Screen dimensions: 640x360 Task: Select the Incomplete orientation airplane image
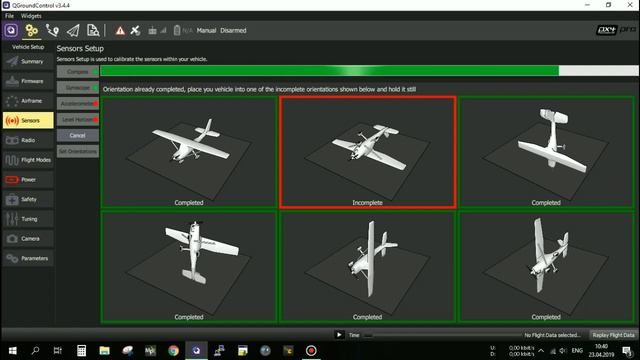click(x=368, y=152)
